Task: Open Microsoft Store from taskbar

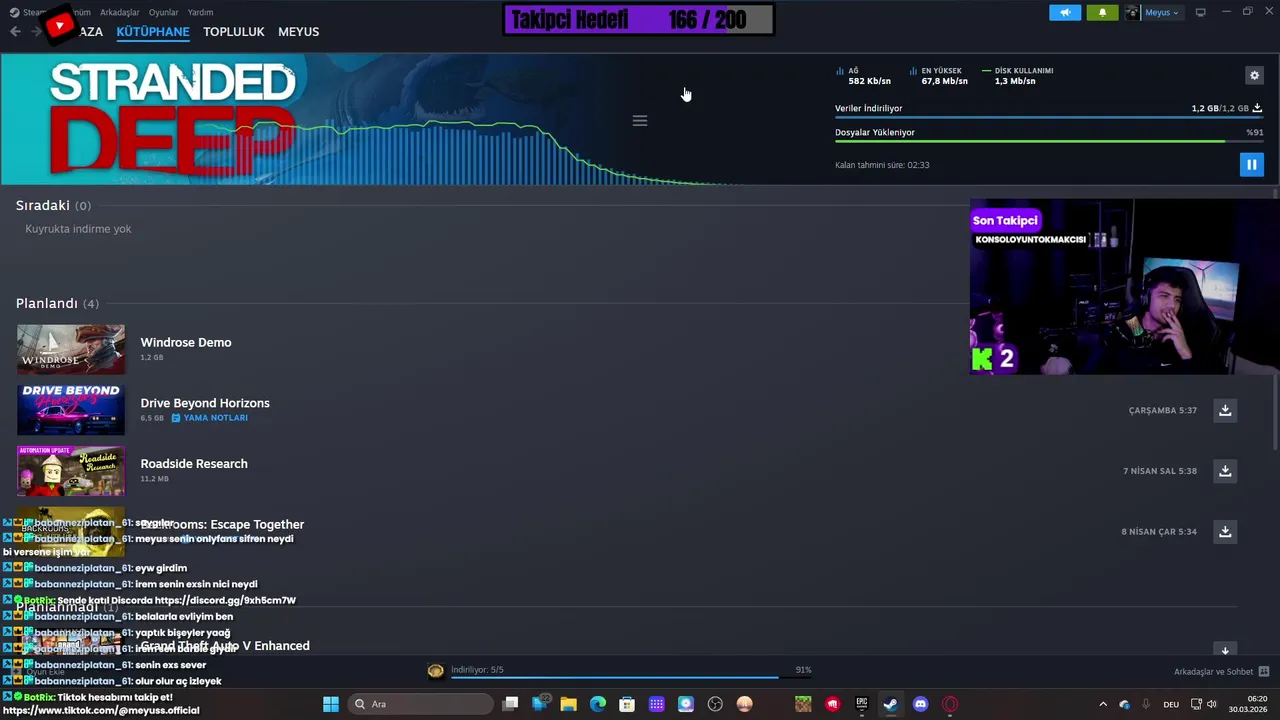Action: [x=627, y=704]
